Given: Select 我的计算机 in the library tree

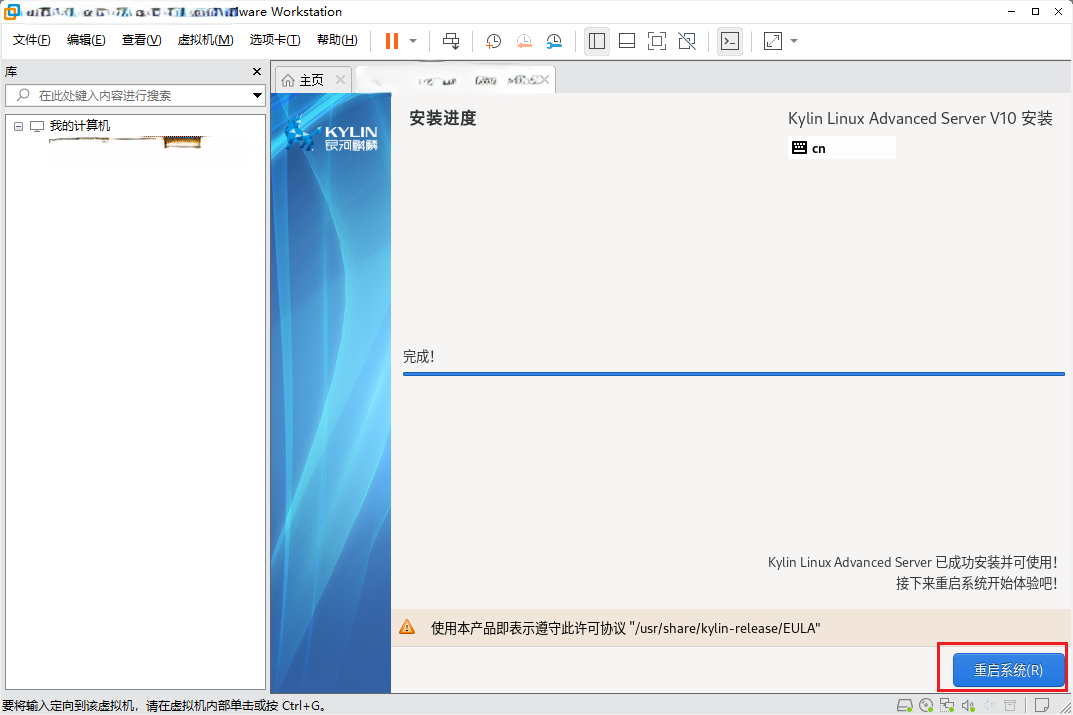Looking at the screenshot, I should (79, 126).
